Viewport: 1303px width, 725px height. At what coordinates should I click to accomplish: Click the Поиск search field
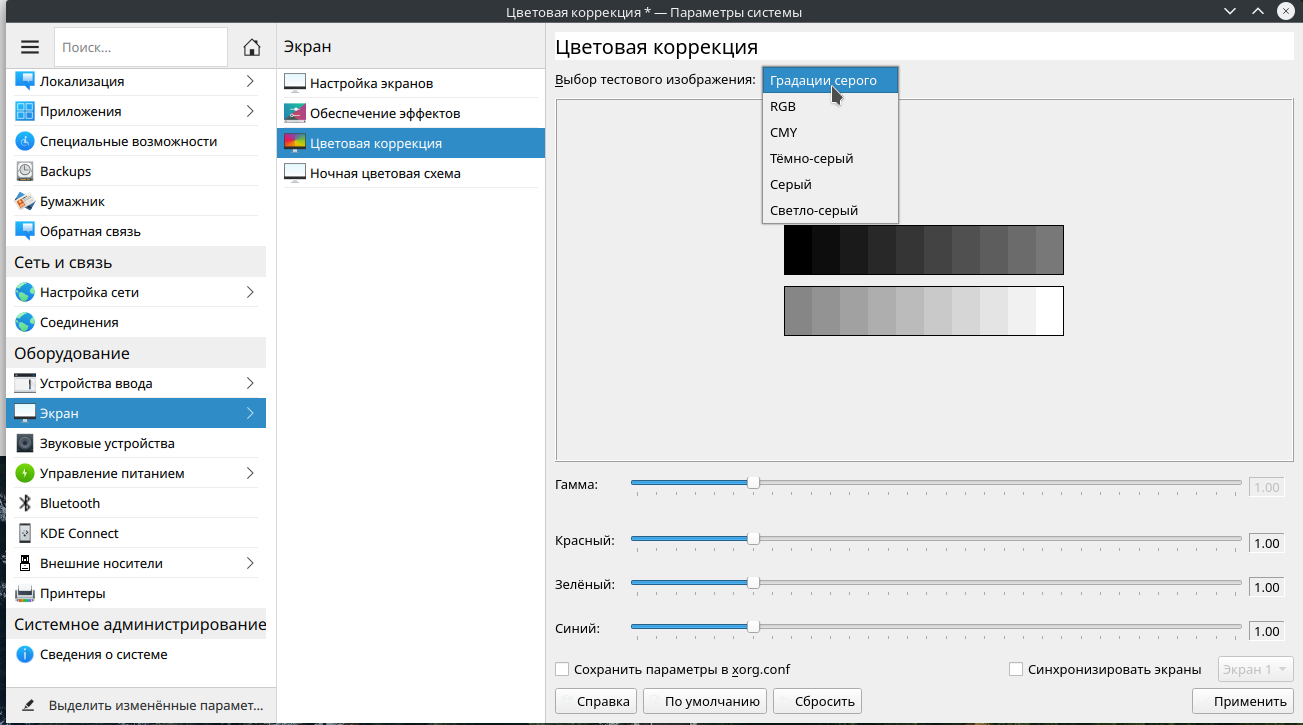pyautogui.click(x=141, y=47)
